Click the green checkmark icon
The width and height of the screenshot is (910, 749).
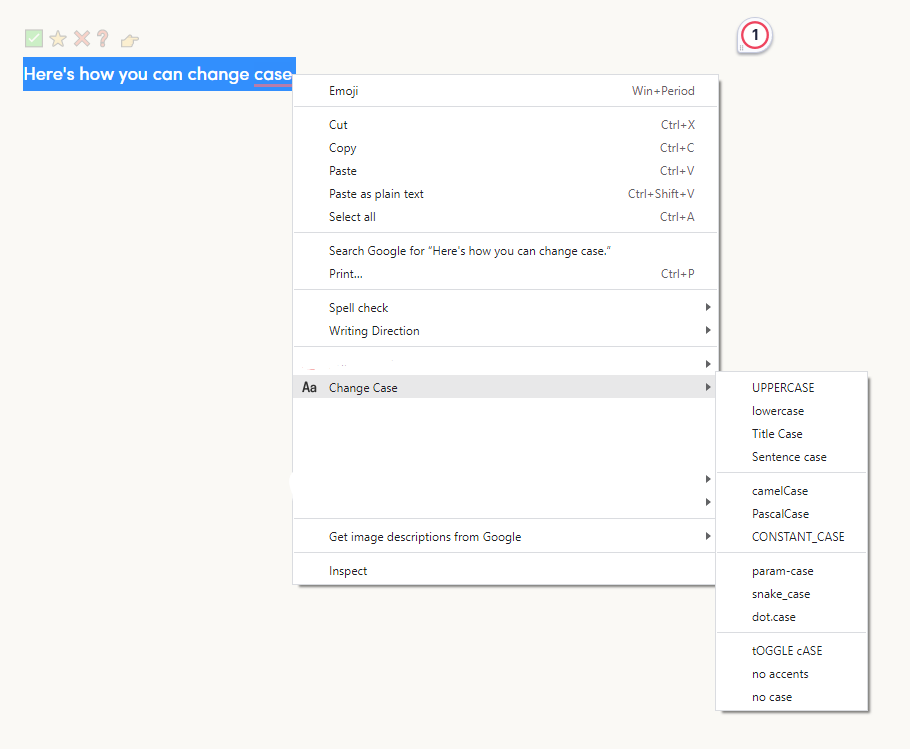[x=34, y=39]
